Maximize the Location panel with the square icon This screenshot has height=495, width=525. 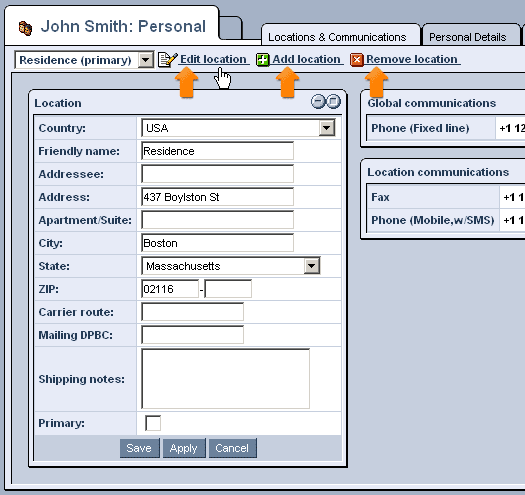coord(333,101)
